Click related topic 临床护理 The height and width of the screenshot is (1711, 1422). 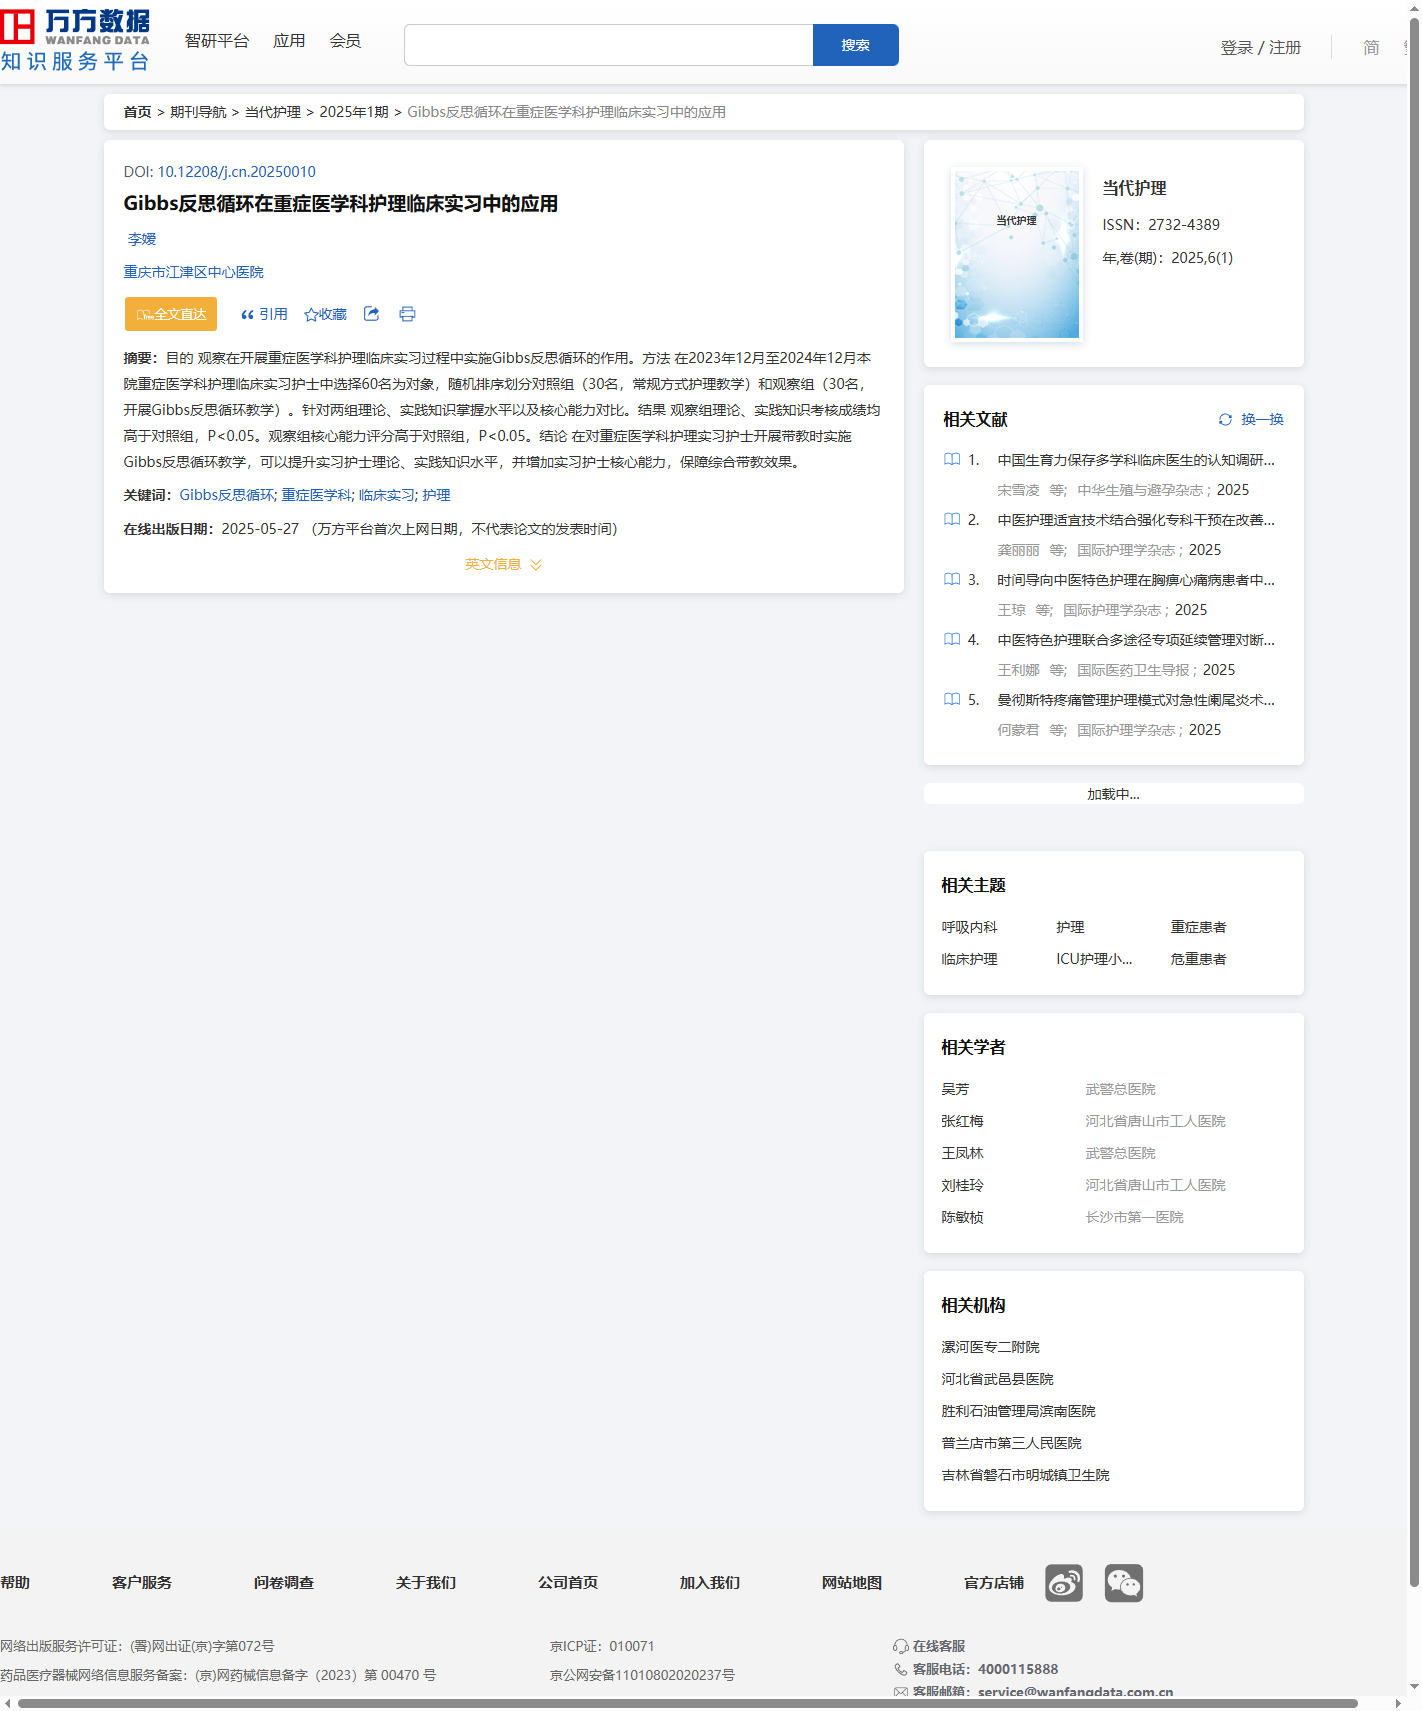[969, 959]
